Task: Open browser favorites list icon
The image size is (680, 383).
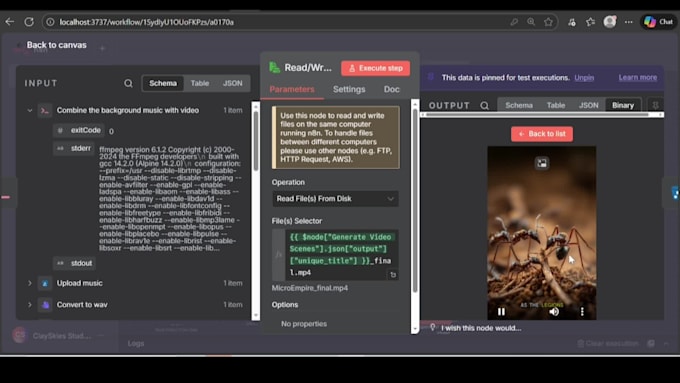Action: tap(590, 22)
